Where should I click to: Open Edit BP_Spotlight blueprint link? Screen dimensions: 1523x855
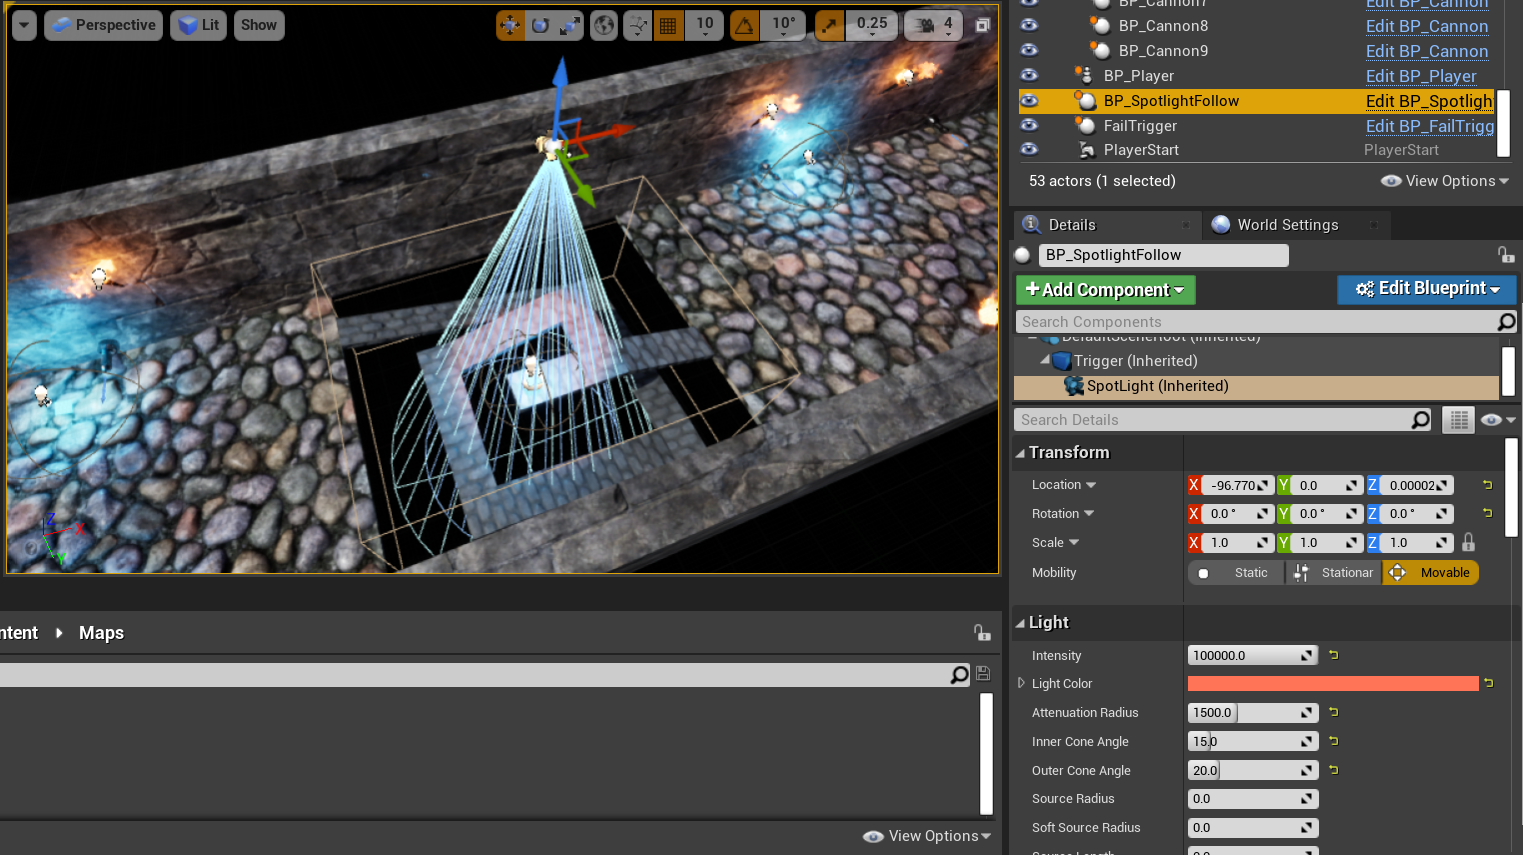[x=1429, y=101]
